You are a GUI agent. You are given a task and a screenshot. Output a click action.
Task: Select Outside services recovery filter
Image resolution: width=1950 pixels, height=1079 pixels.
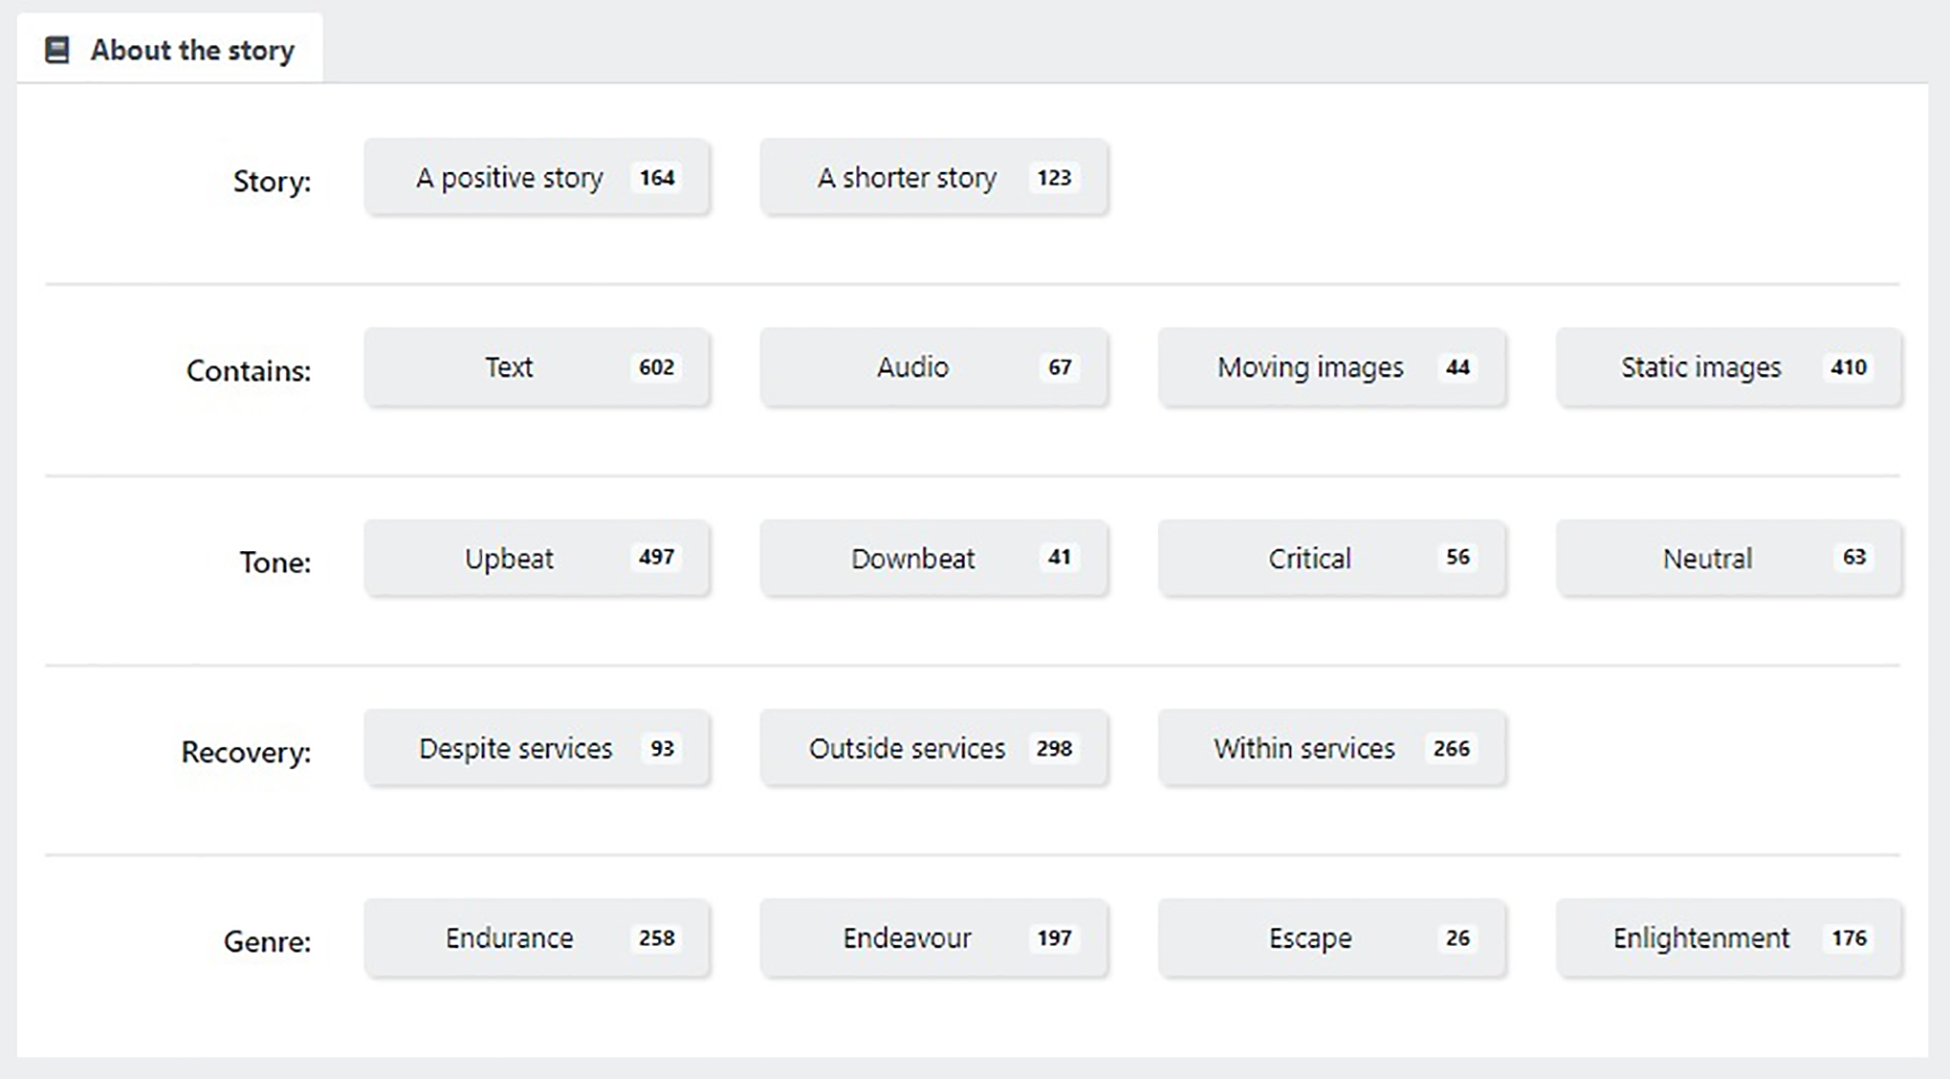point(933,748)
